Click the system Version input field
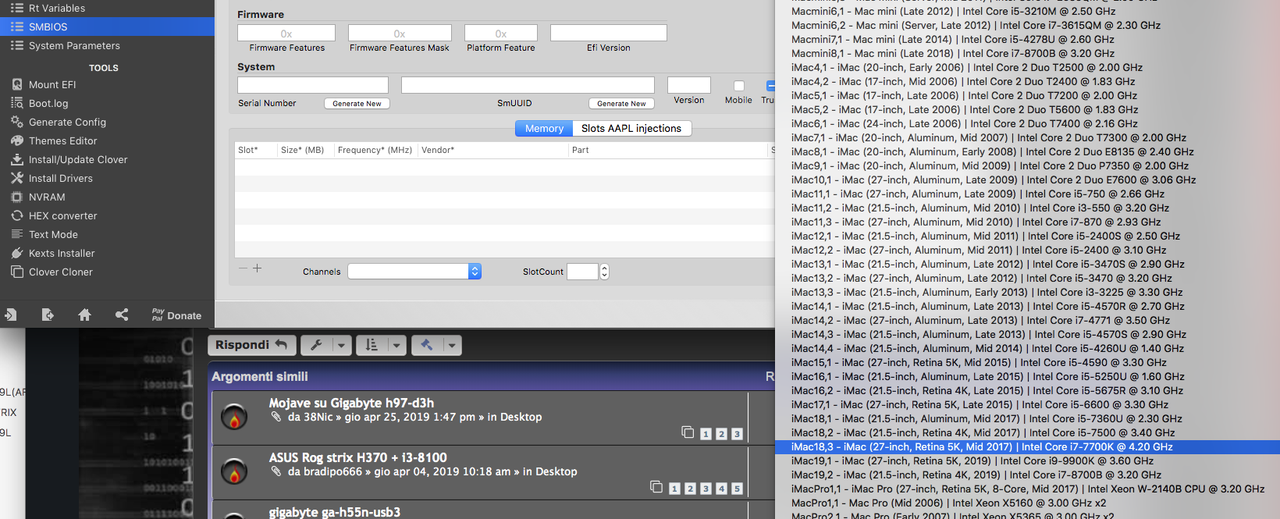Viewport: 1280px width, 519px height. pos(689,85)
